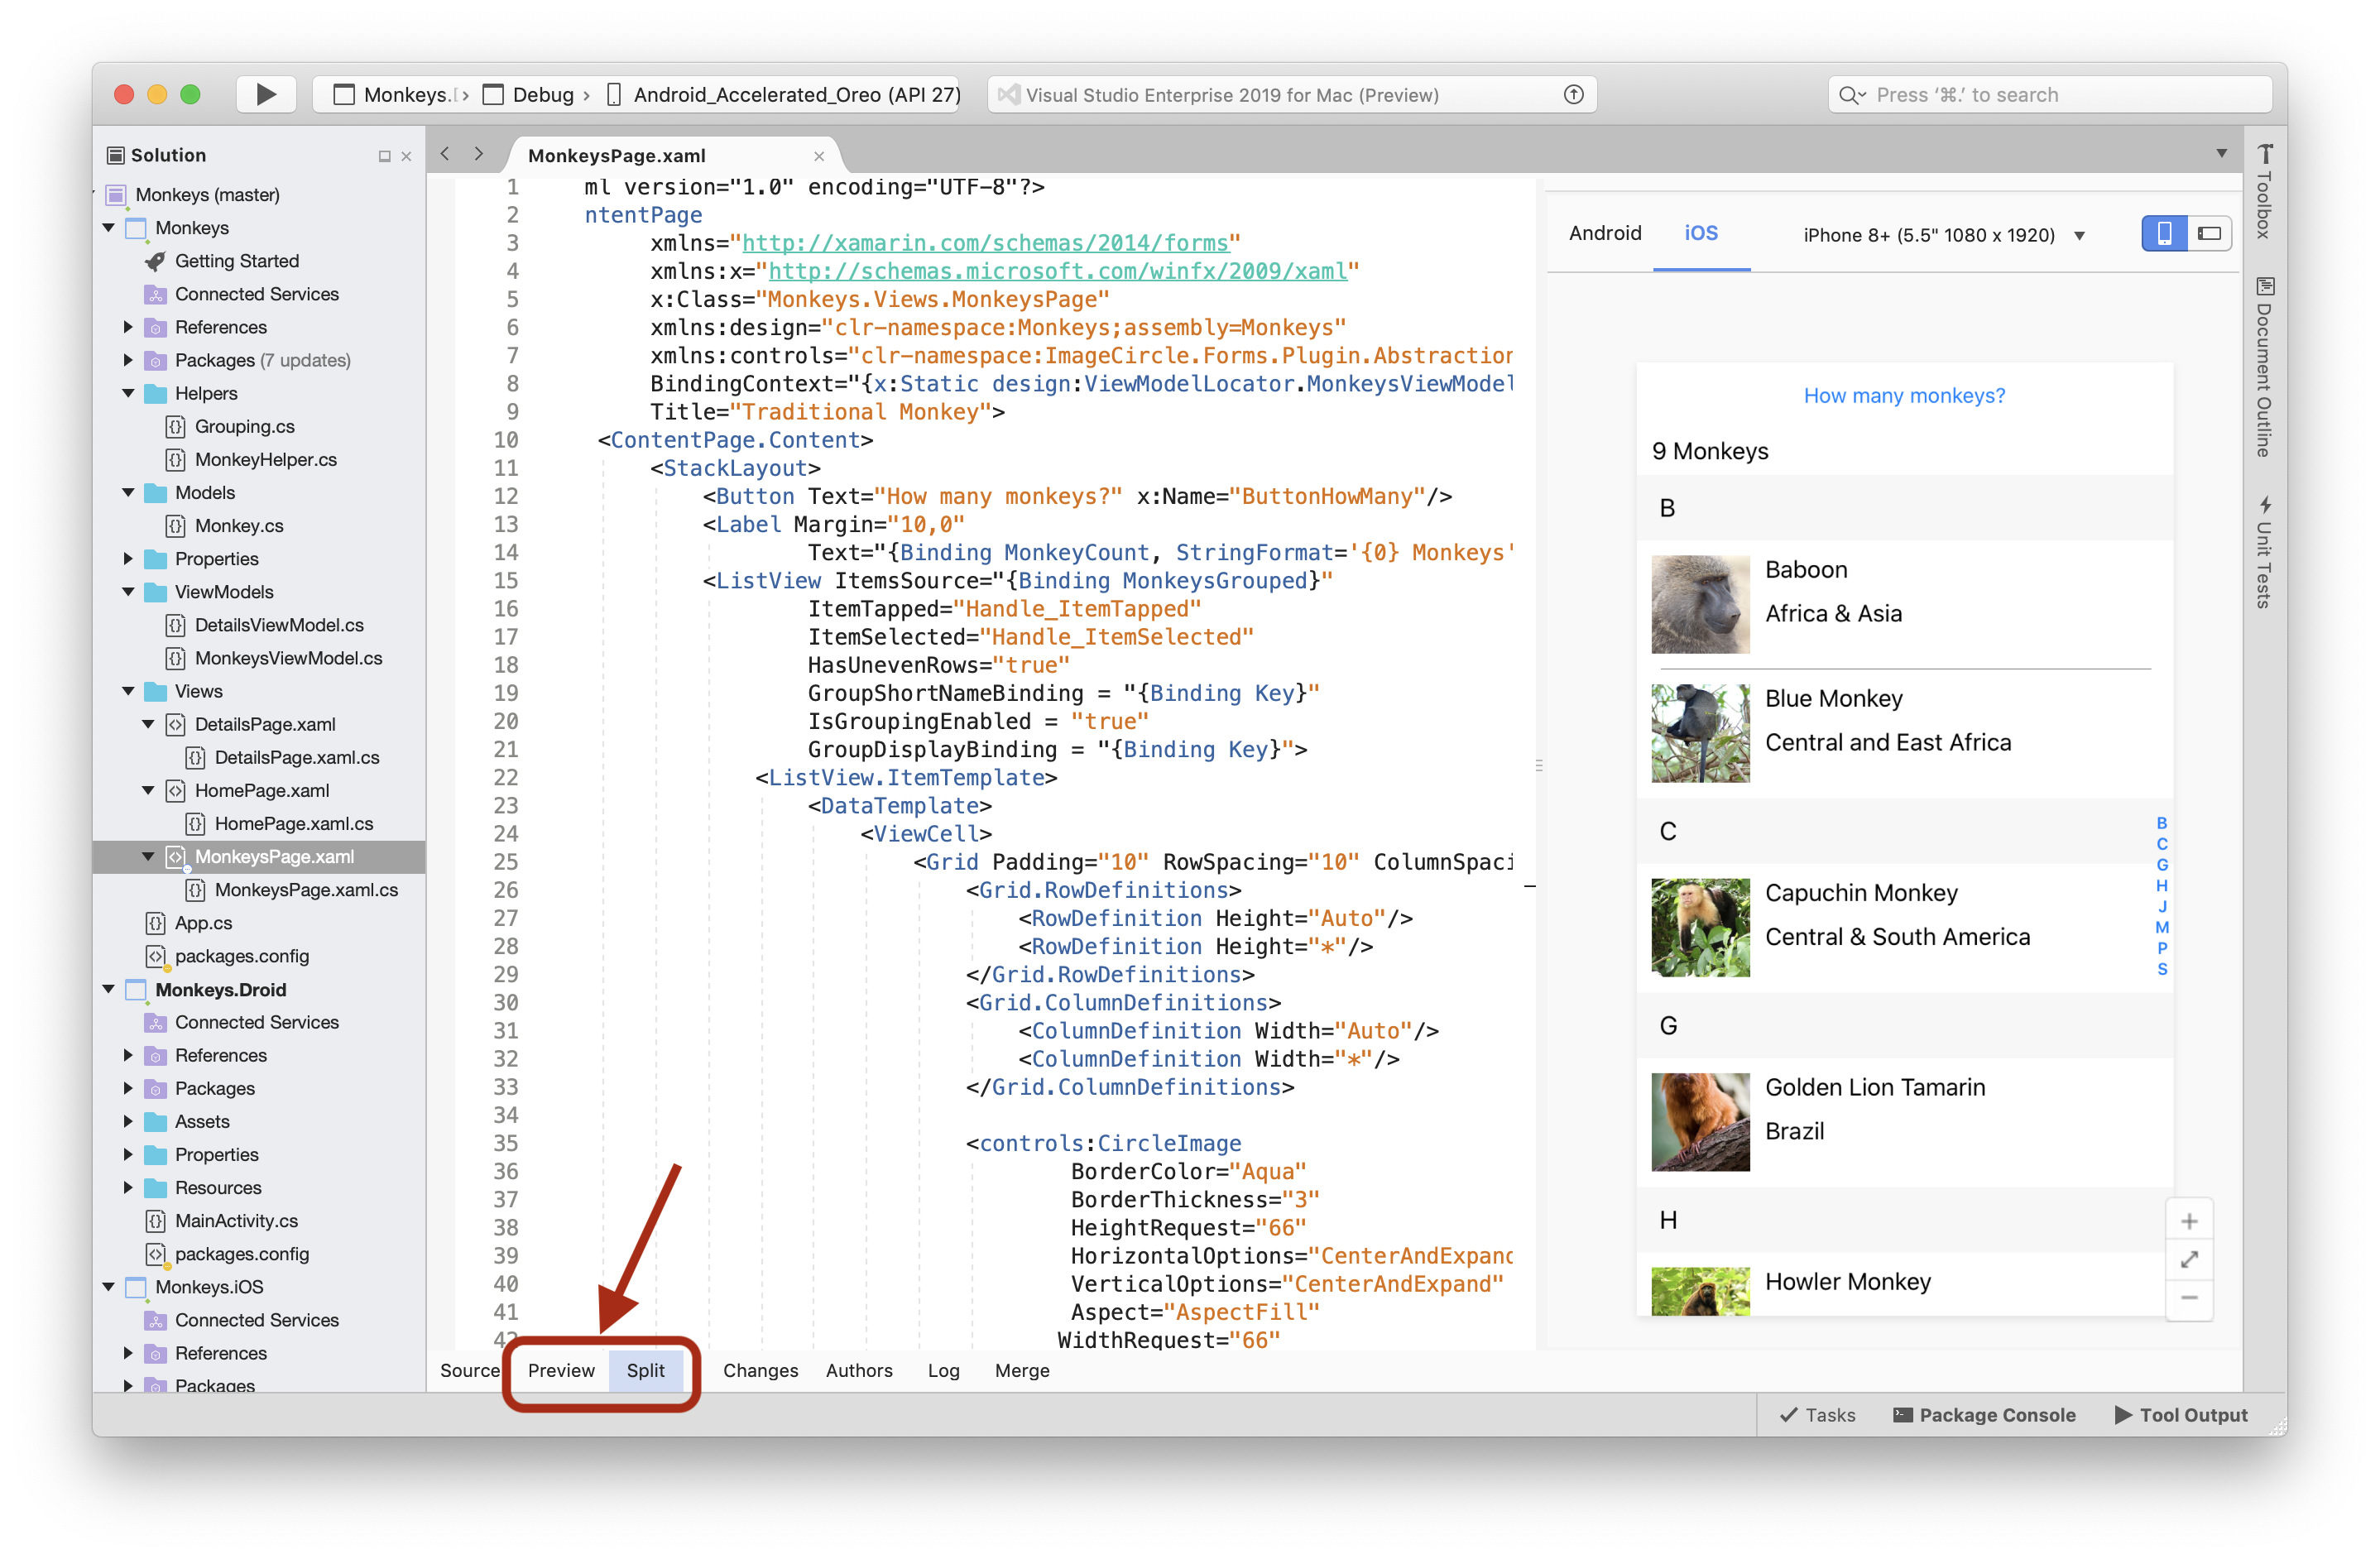The height and width of the screenshot is (1559, 2380).
Task: Select the Android preview platform
Action: (1604, 233)
